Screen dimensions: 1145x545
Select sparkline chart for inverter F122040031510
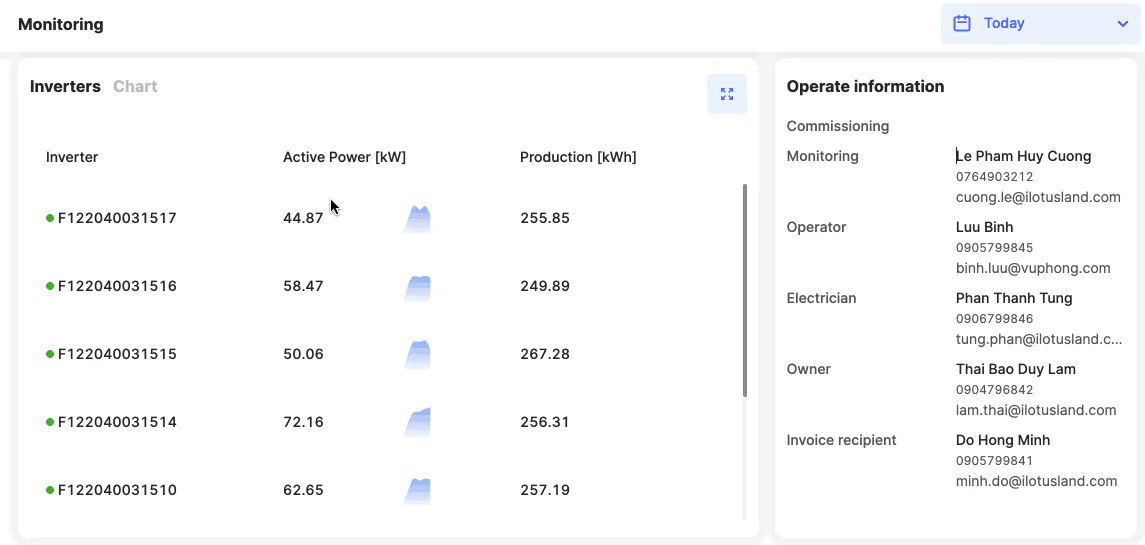pos(417,491)
